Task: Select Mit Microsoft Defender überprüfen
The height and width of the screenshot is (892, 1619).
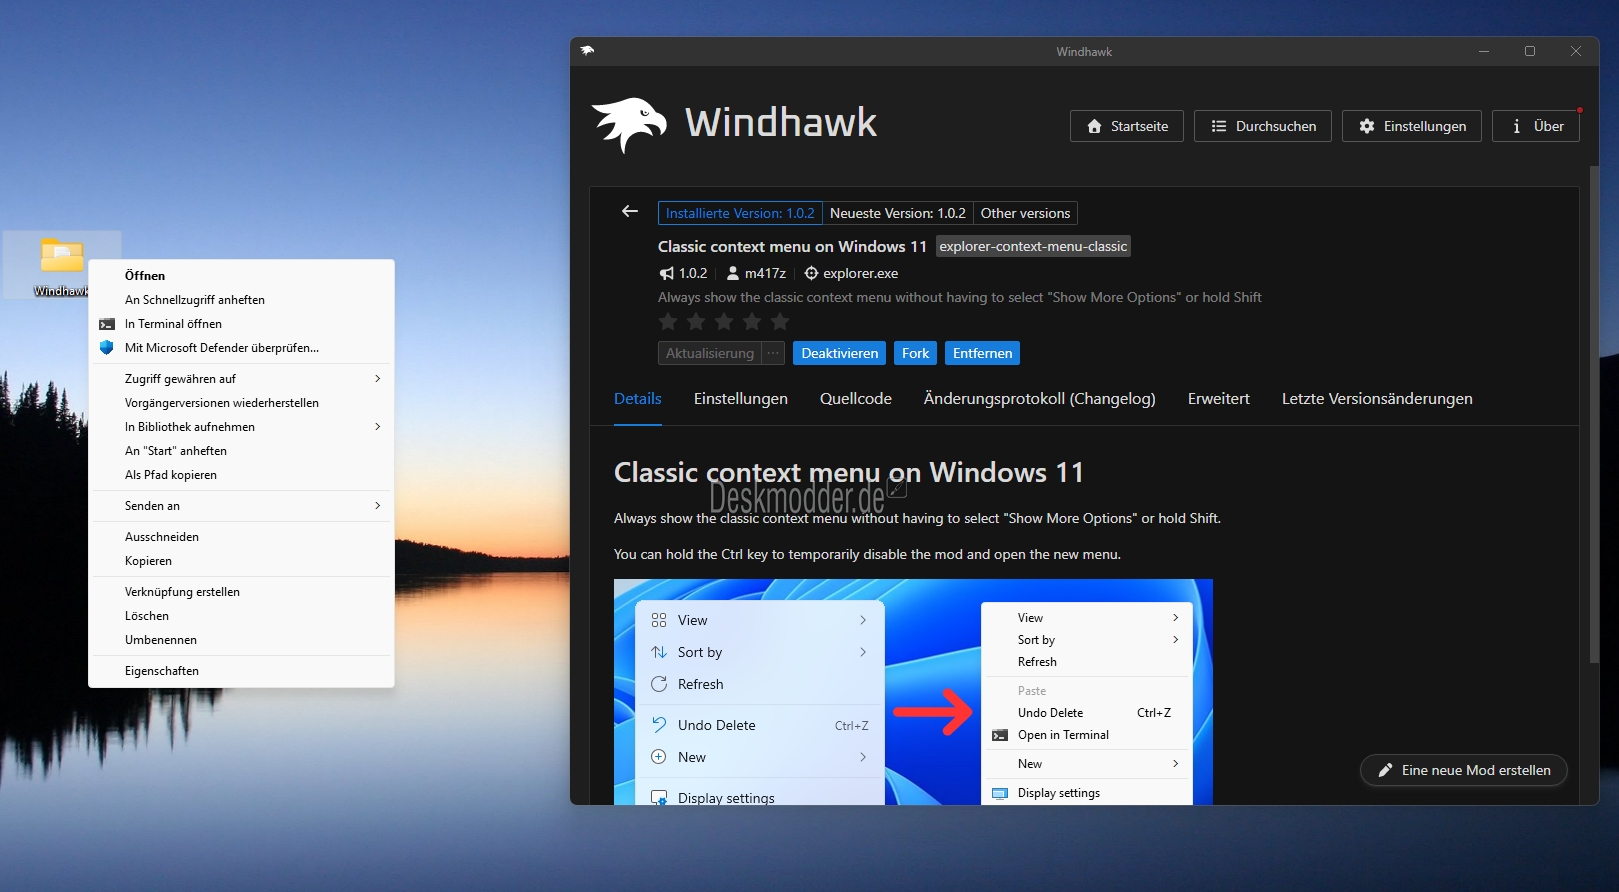Action: (x=242, y=348)
